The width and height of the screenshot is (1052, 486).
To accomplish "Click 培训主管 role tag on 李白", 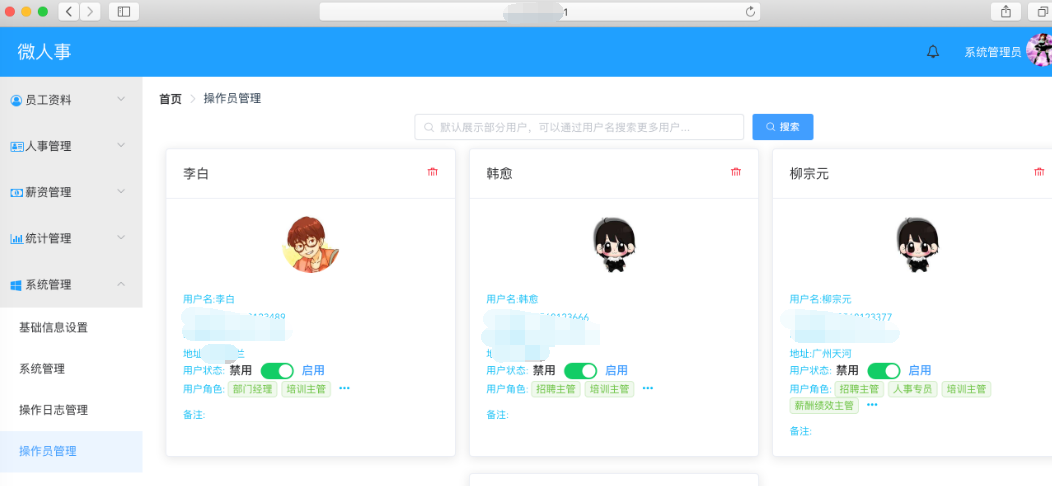I will click(306, 389).
